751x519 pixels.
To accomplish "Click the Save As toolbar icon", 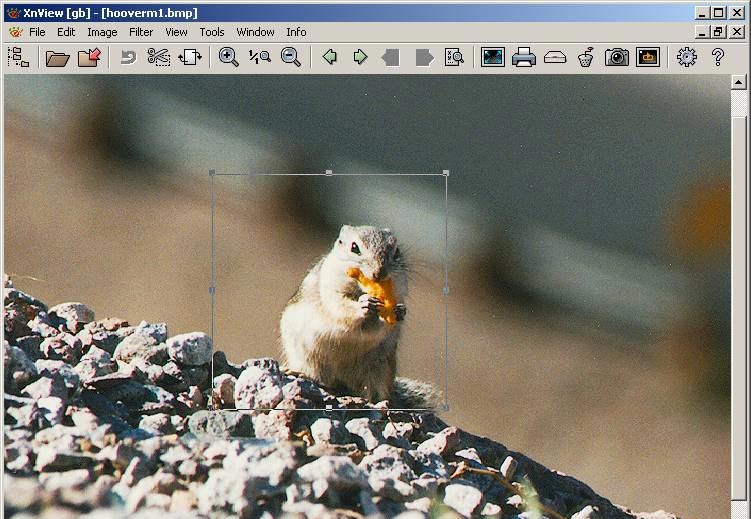I will pos(90,57).
